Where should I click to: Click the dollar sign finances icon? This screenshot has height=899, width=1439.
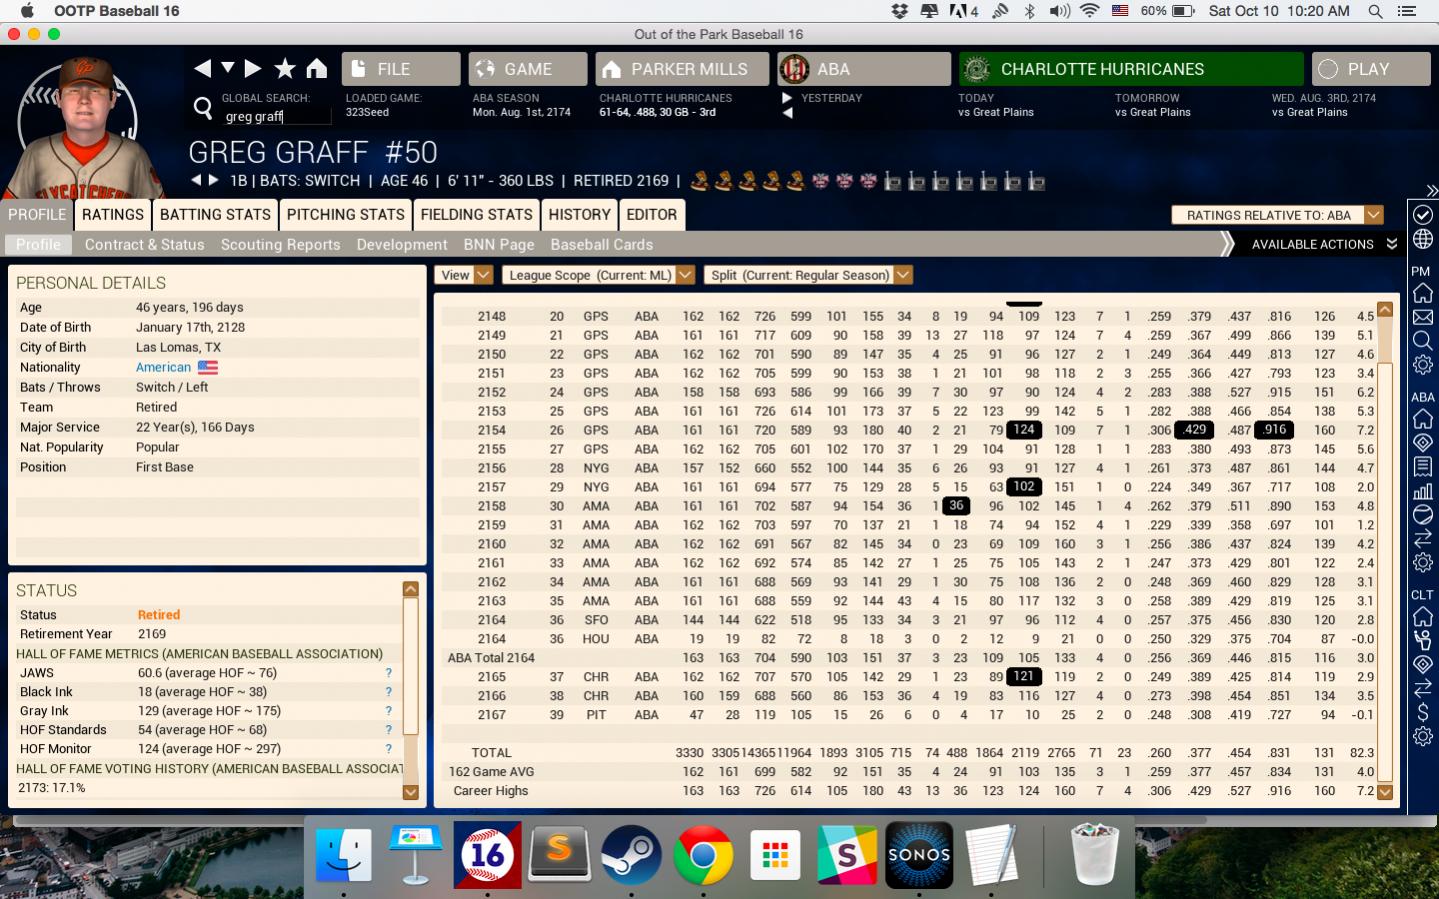point(1422,712)
